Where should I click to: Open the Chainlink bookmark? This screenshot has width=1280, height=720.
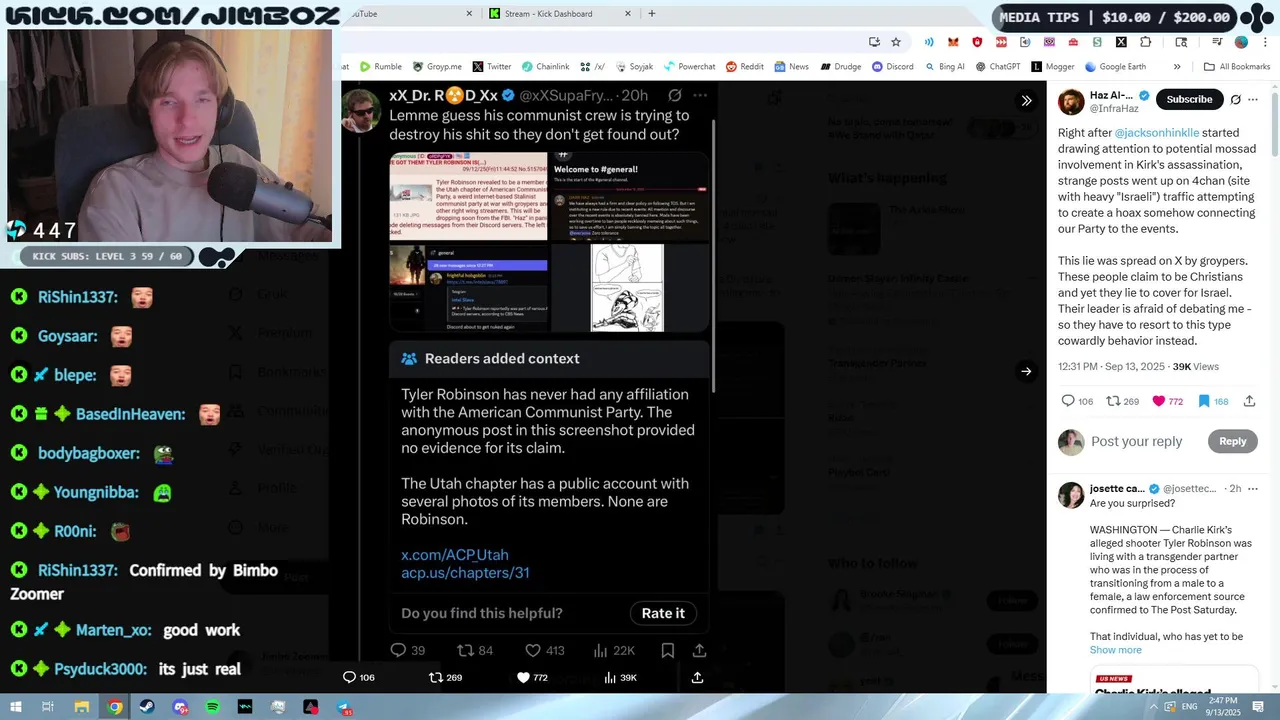tap(545, 67)
